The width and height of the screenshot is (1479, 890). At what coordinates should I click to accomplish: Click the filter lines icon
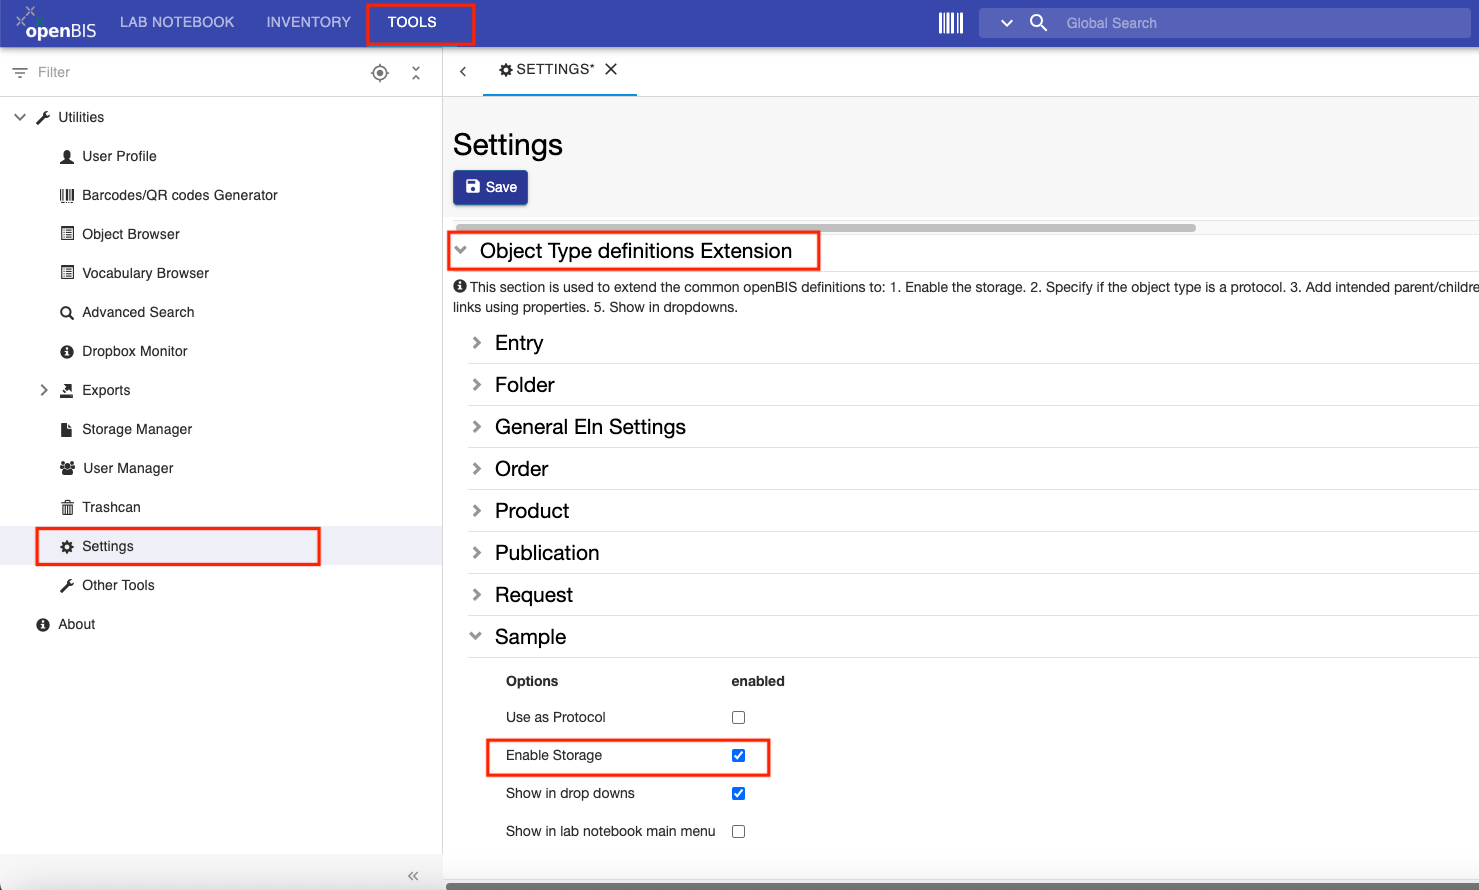19,72
